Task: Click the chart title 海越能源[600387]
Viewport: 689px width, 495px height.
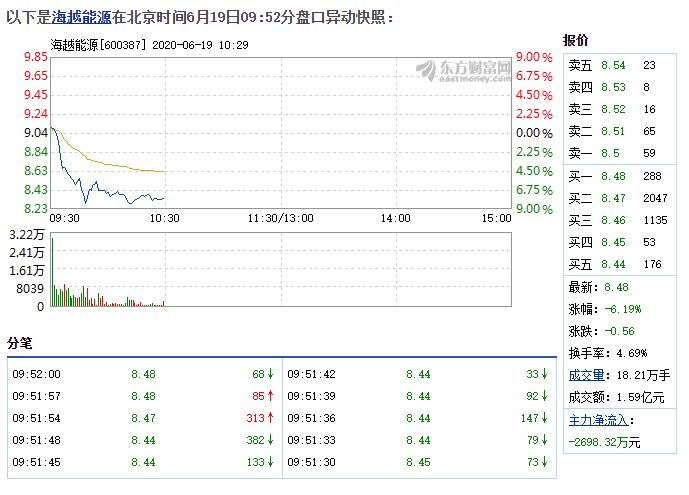Action: [x=98, y=45]
